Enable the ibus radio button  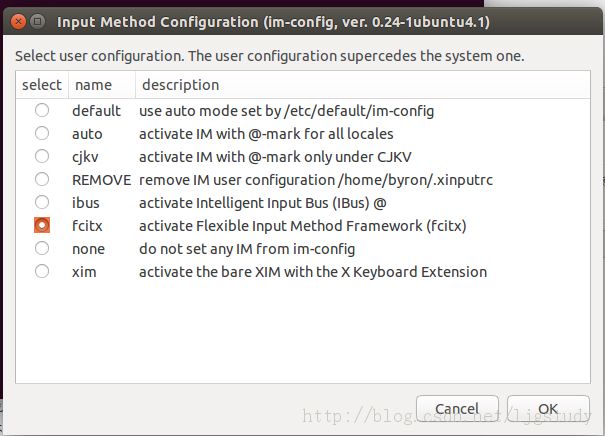[x=42, y=202]
